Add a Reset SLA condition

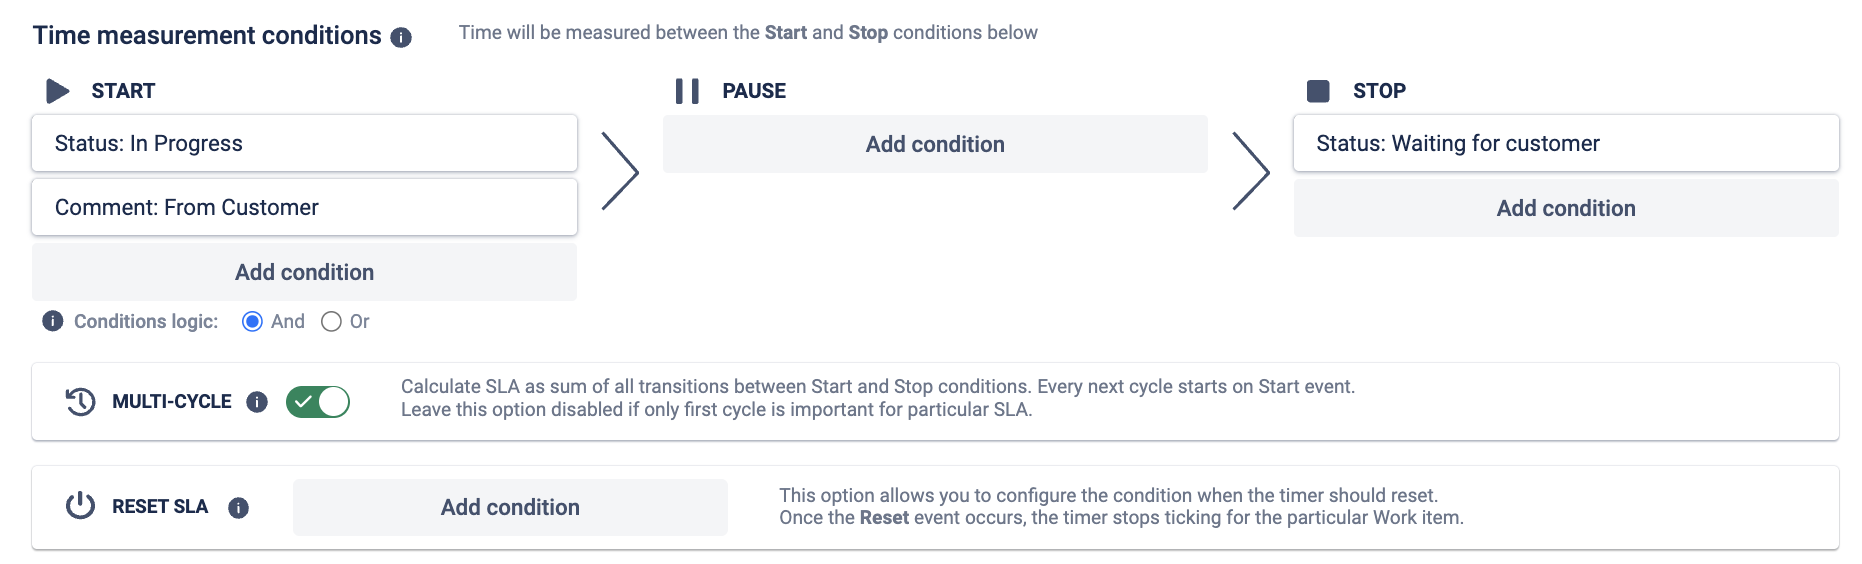pyautogui.click(x=510, y=507)
